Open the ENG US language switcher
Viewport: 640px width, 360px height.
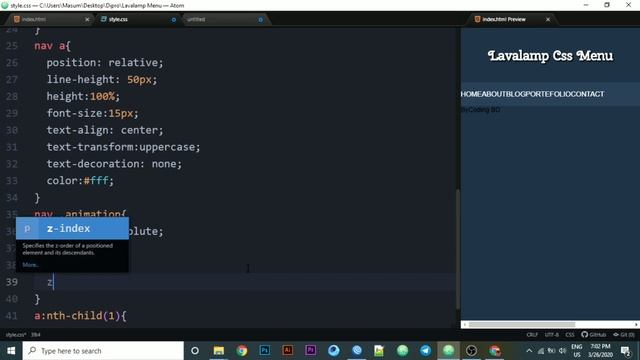coord(577,351)
